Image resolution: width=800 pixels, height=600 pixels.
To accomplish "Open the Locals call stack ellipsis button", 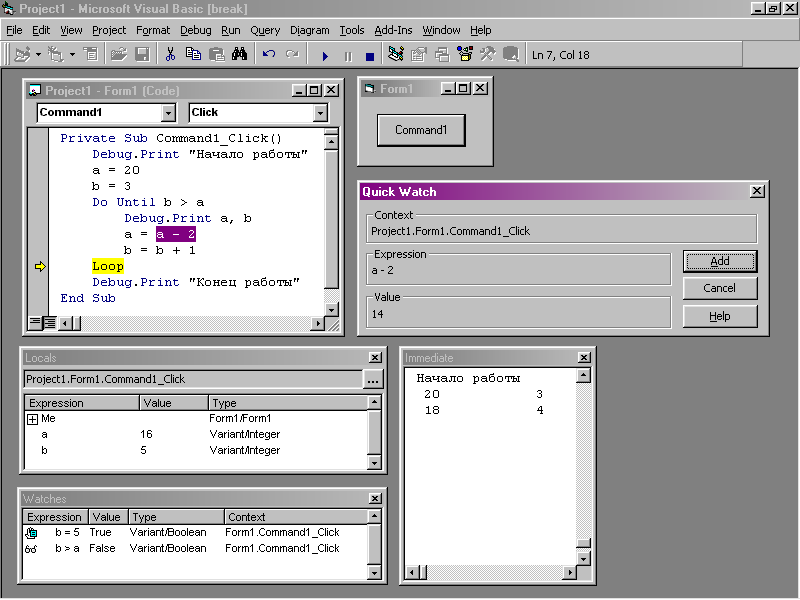I will tap(373, 380).
